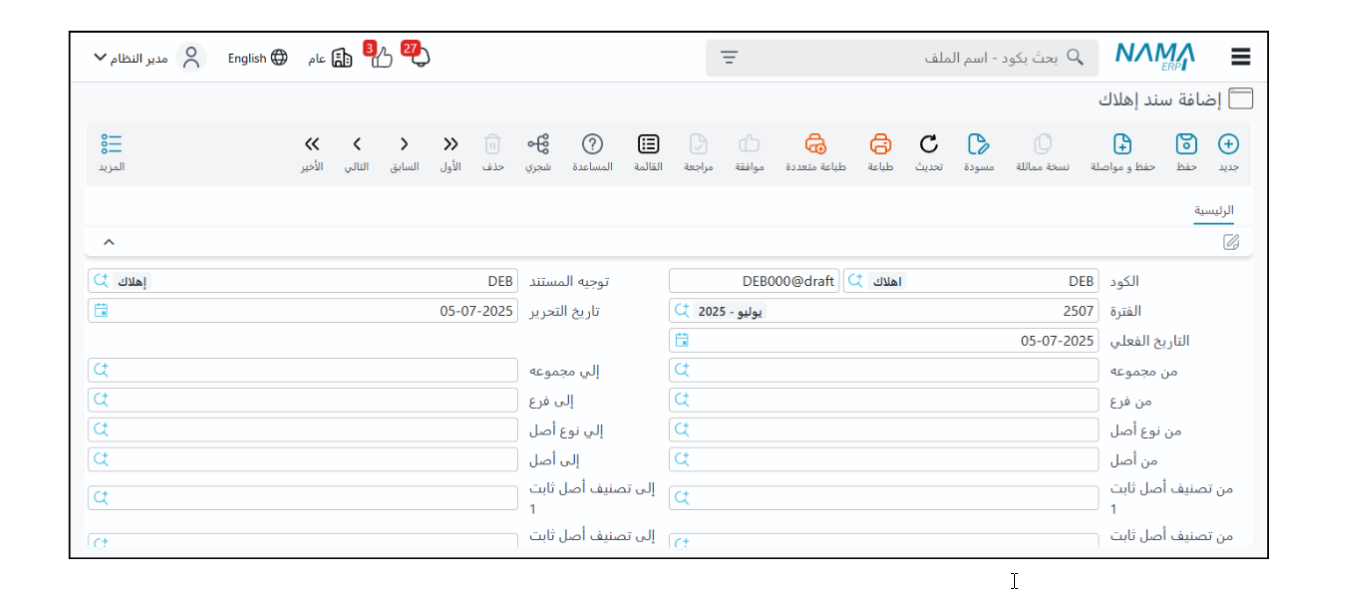The height and width of the screenshot is (599, 1366).
Task: Select the الرئيسية tab
Action: click(x=1213, y=211)
